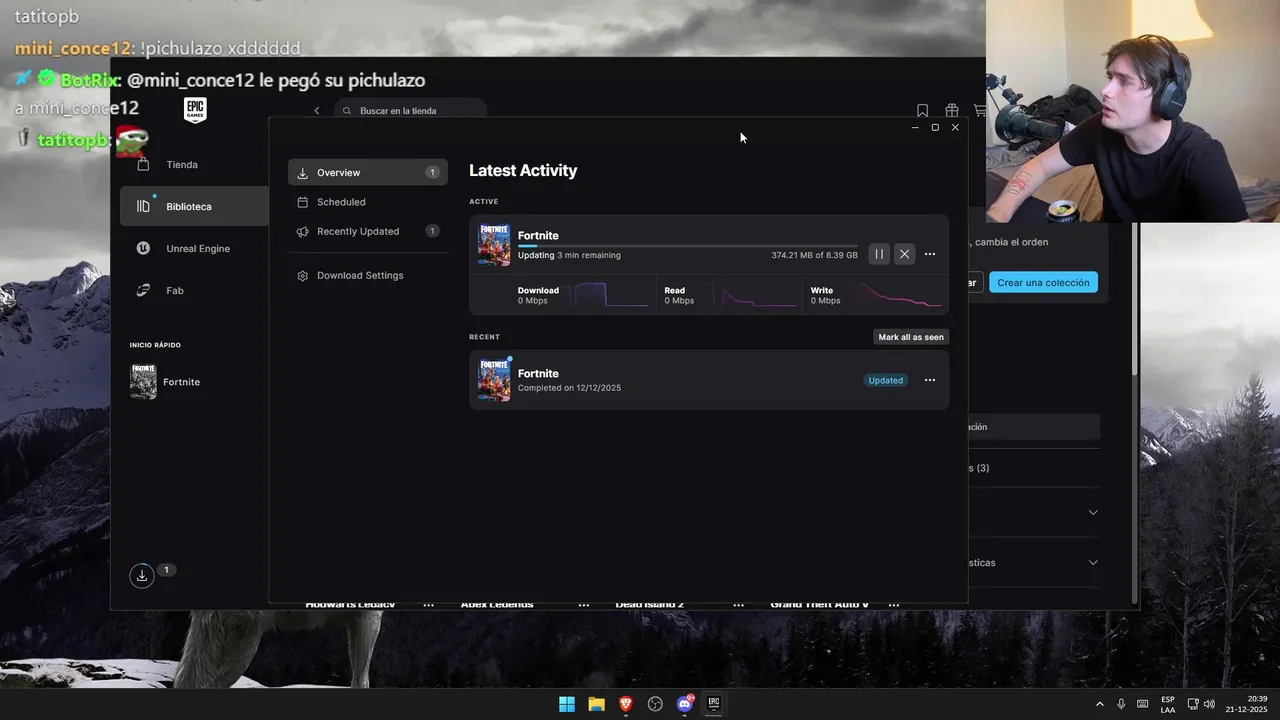
Task: Show hidden system tray icons
Action: click(x=1100, y=704)
